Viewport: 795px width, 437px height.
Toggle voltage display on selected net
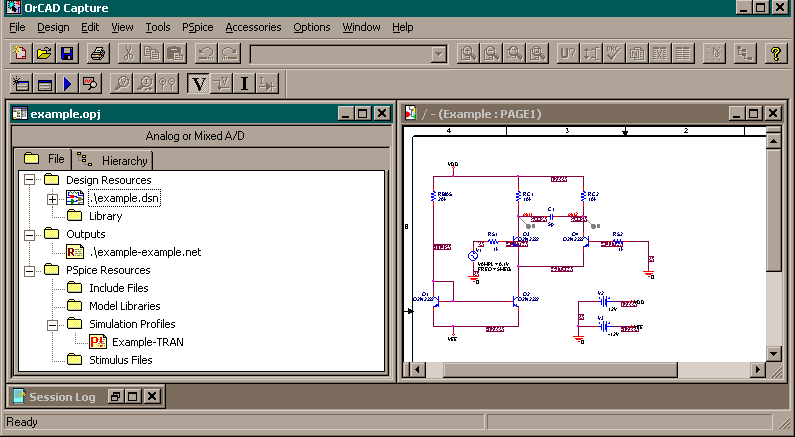click(x=222, y=84)
